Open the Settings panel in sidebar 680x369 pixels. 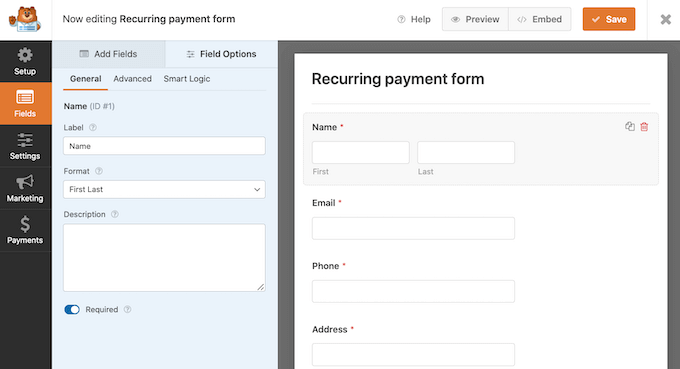[25, 146]
